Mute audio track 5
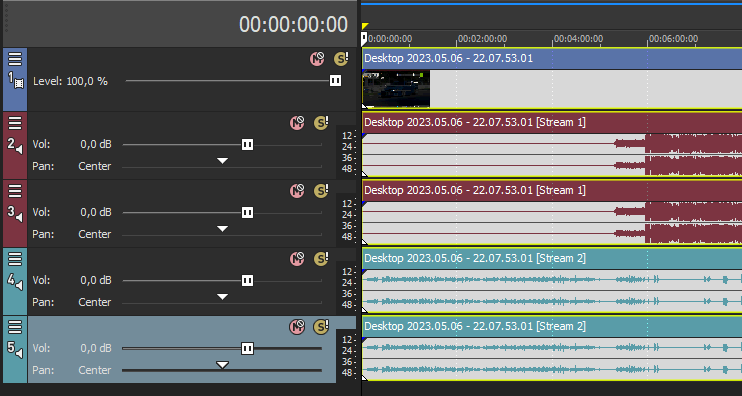742x396 pixels. pyautogui.click(x=297, y=326)
